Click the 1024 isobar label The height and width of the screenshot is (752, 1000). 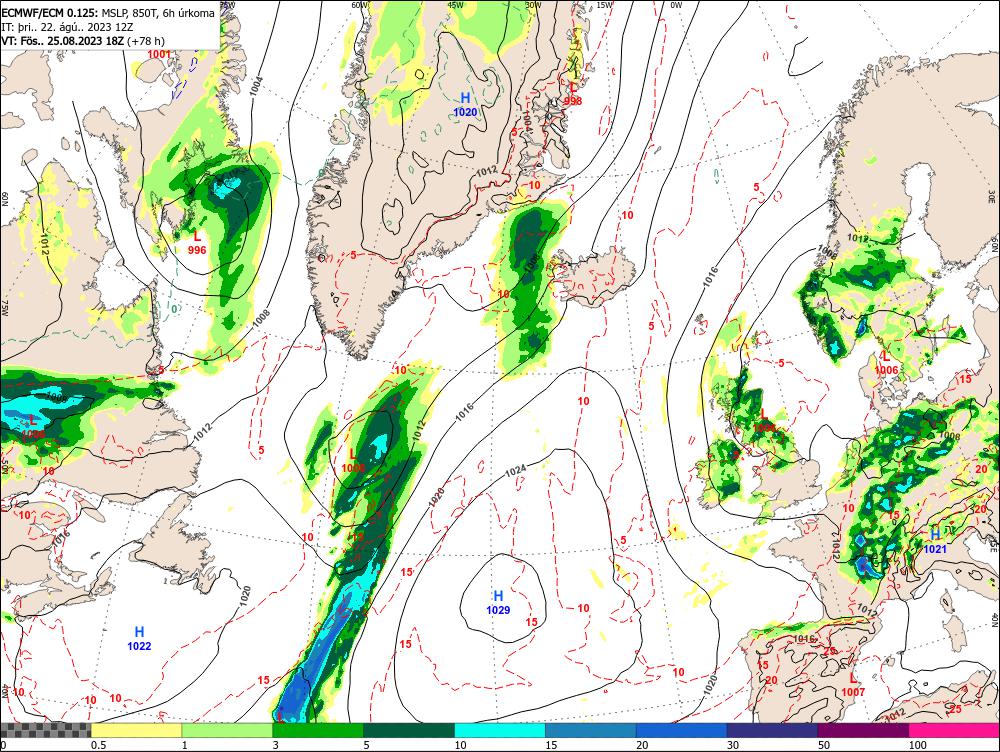(515, 471)
